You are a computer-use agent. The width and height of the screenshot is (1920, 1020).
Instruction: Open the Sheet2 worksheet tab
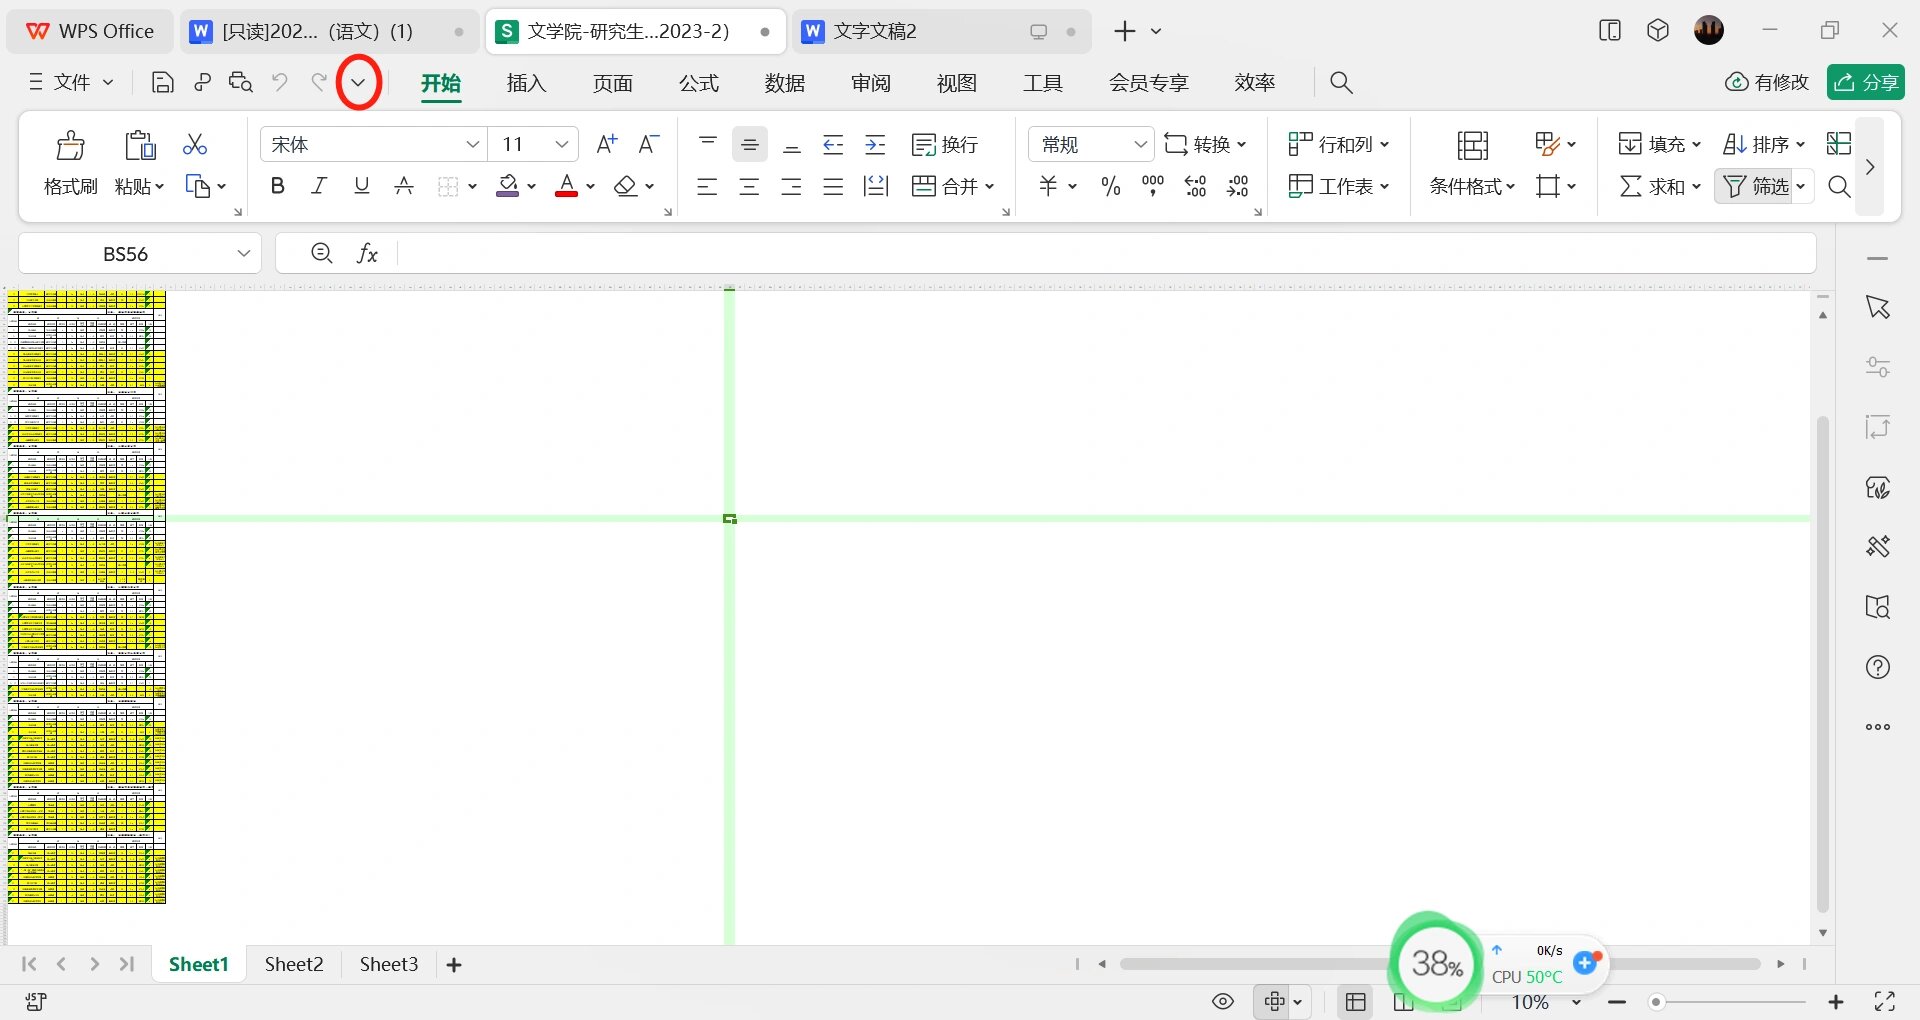[294, 964]
